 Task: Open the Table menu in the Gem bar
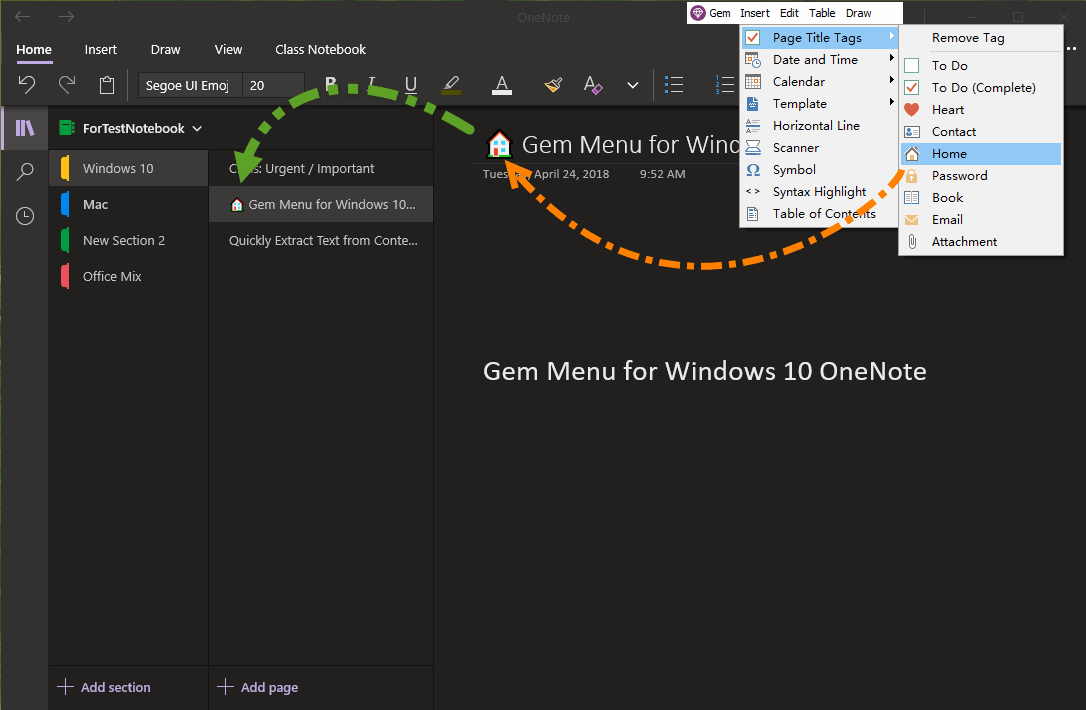point(822,13)
